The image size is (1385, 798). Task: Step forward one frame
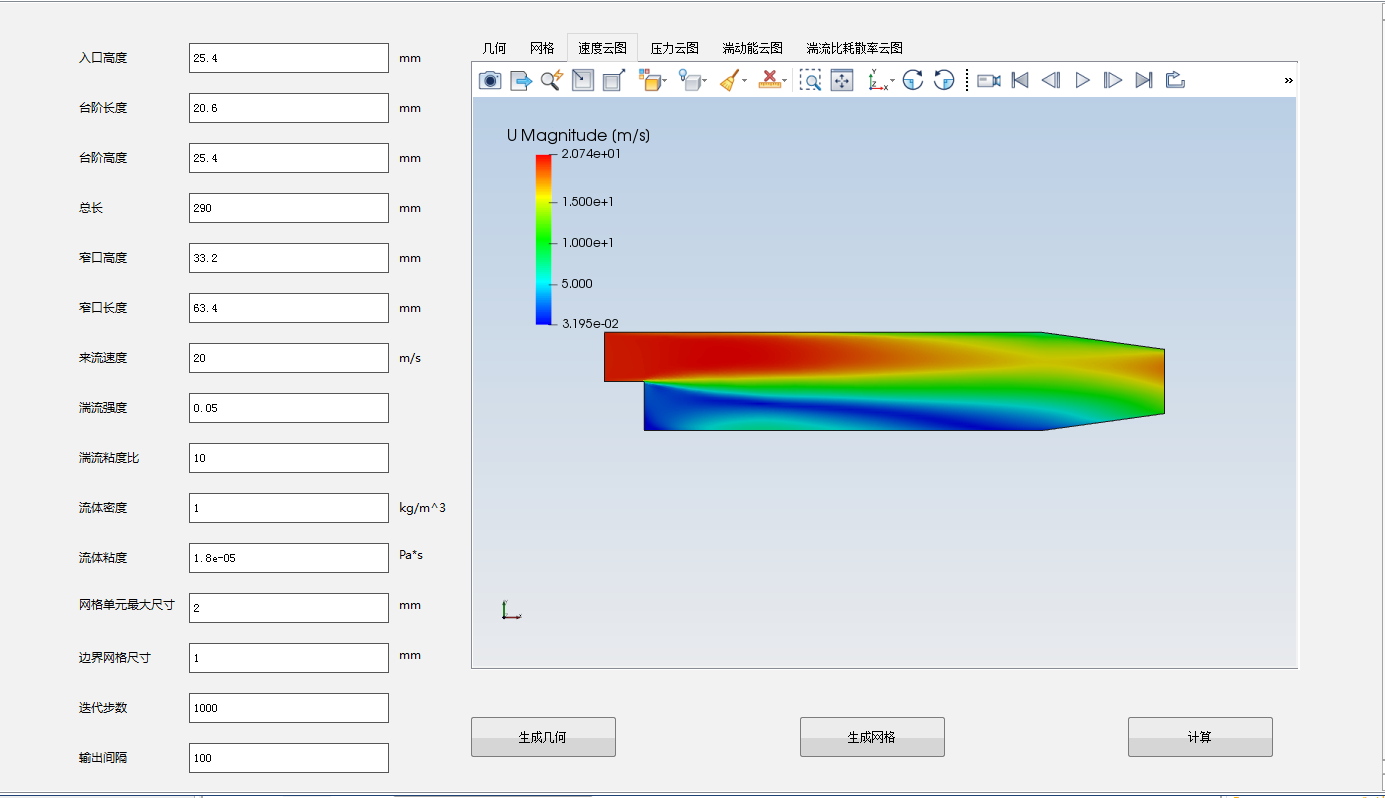click(x=1113, y=80)
